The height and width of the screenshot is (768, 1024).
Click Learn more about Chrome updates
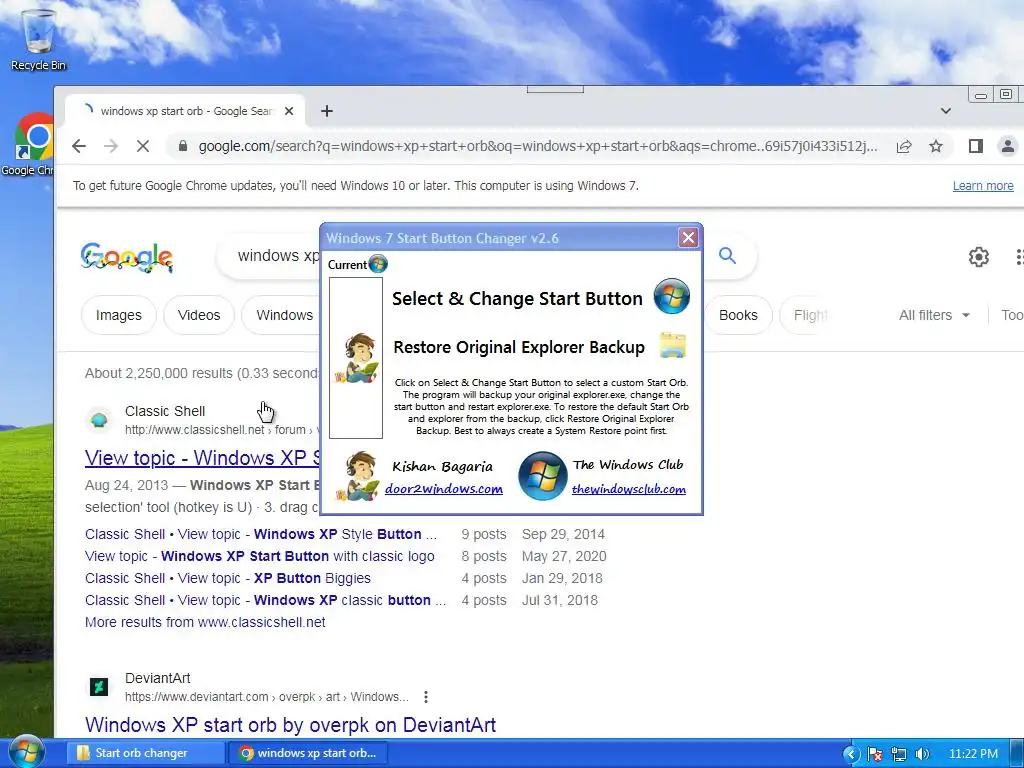coord(983,186)
